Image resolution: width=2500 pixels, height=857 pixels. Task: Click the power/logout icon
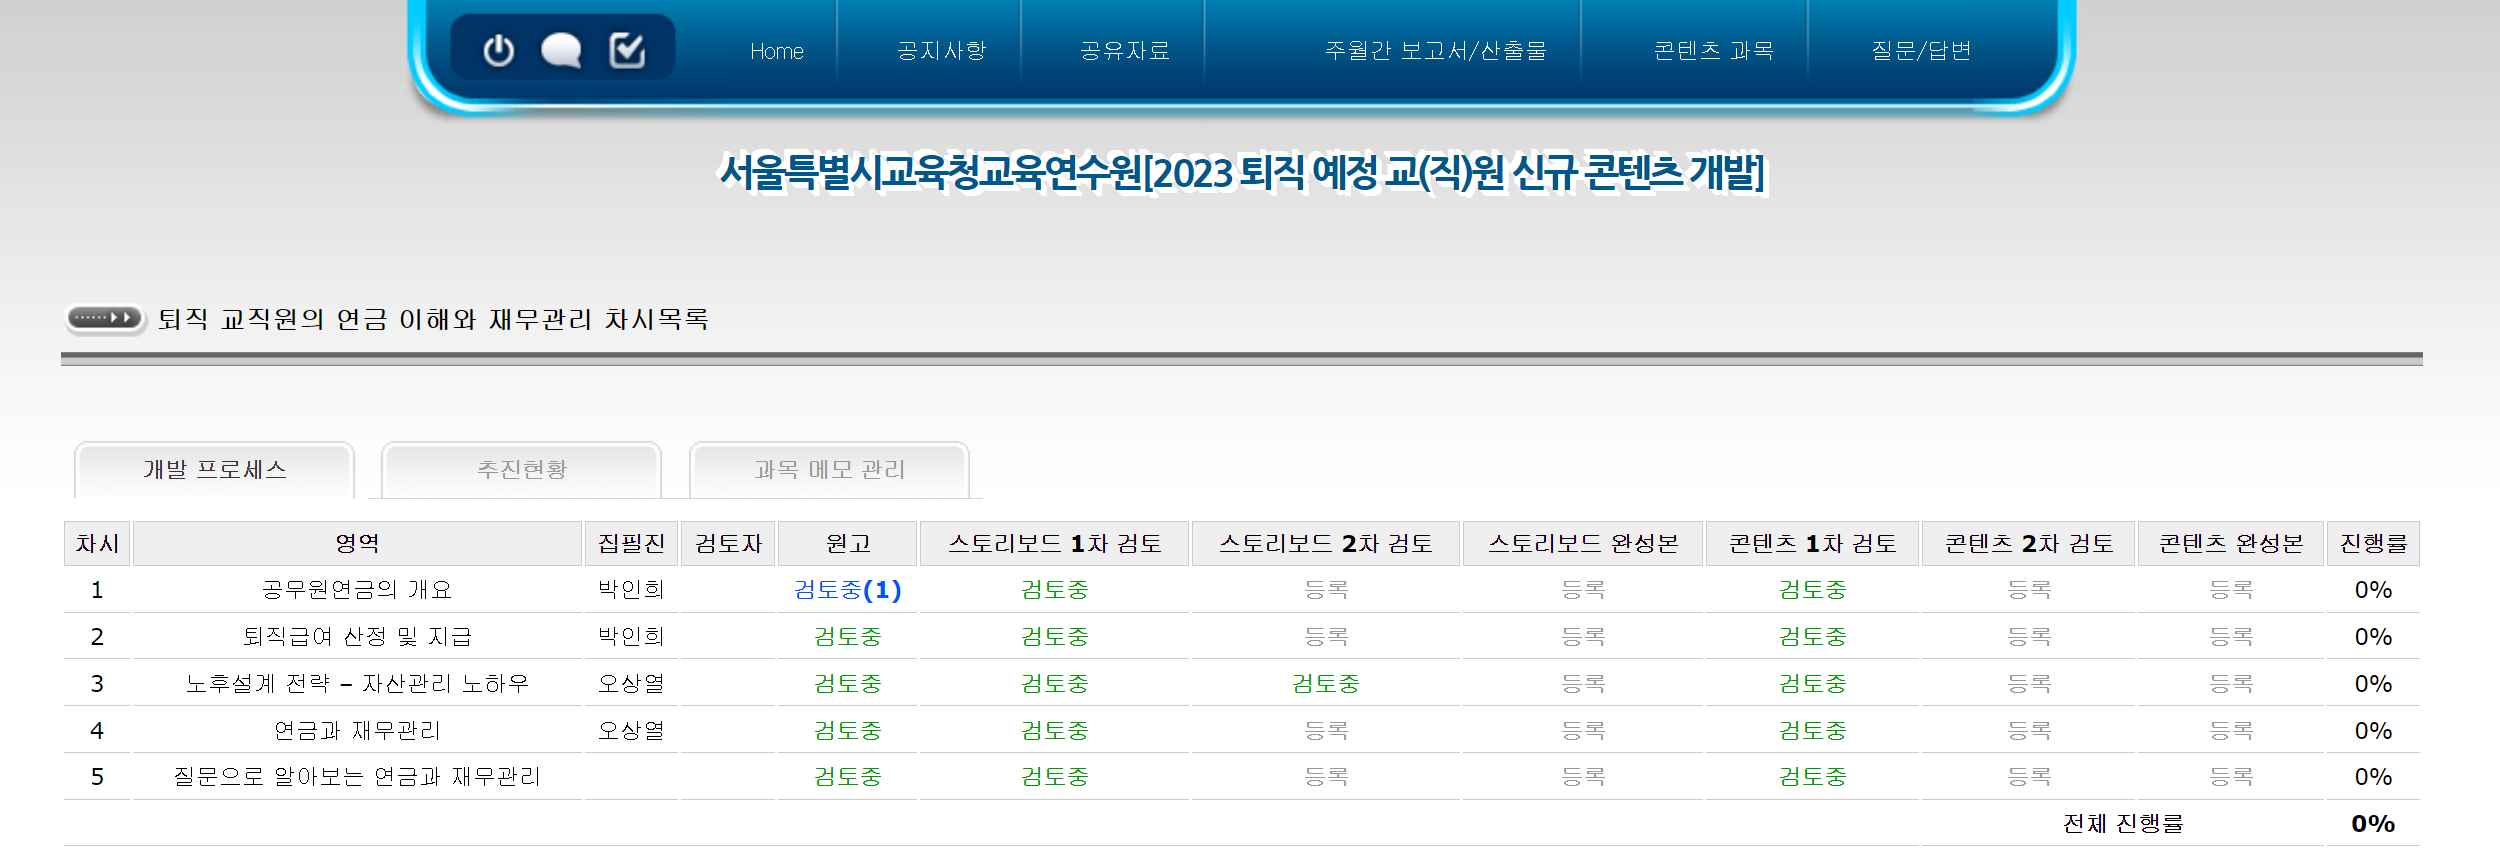tap(498, 50)
